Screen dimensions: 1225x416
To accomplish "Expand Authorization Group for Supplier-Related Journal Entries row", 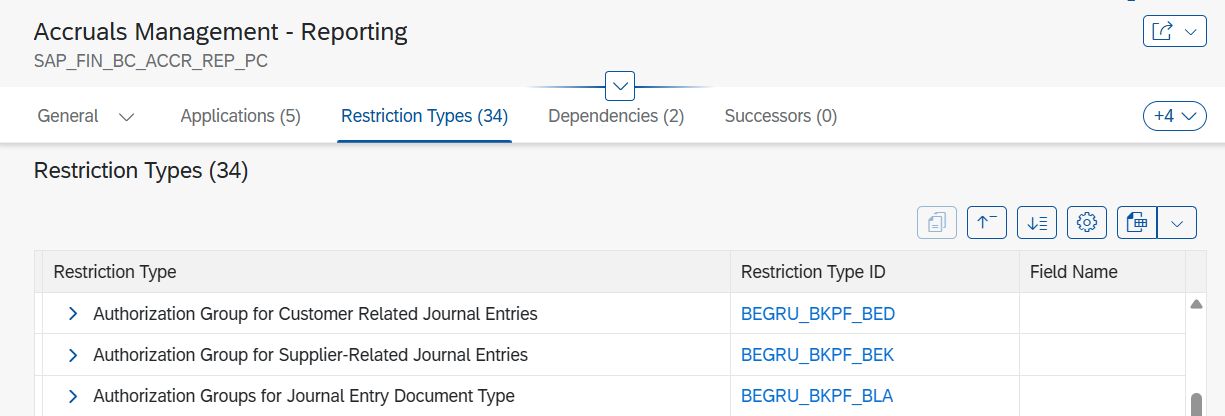I will (x=72, y=355).
